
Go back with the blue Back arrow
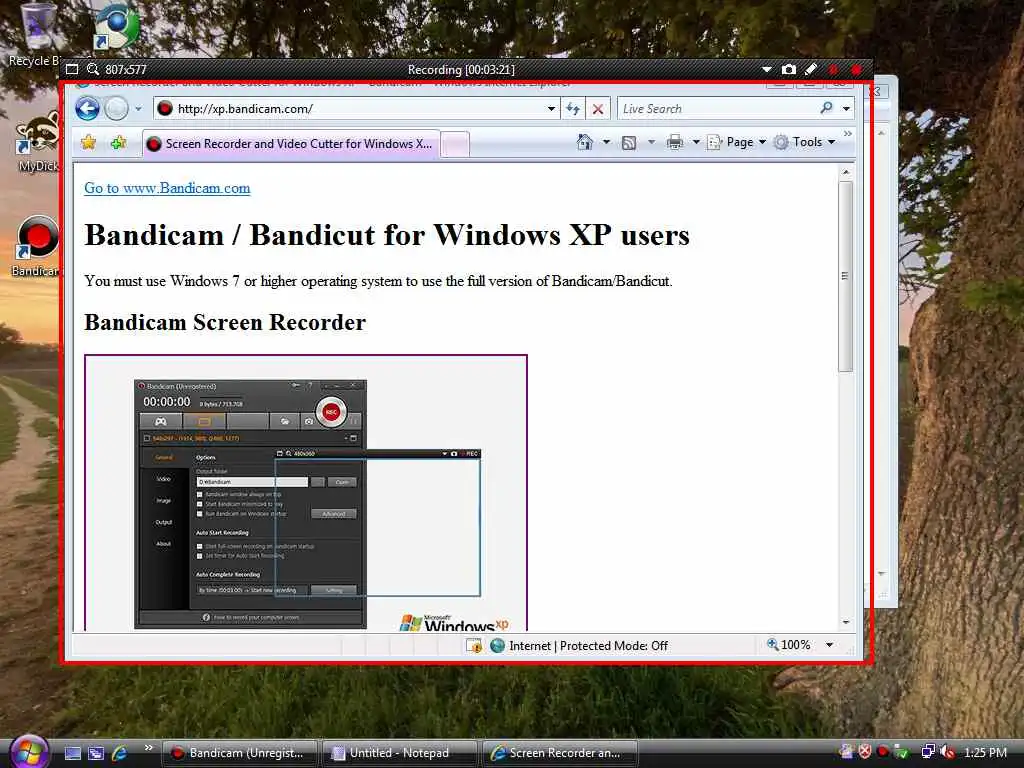pos(88,108)
